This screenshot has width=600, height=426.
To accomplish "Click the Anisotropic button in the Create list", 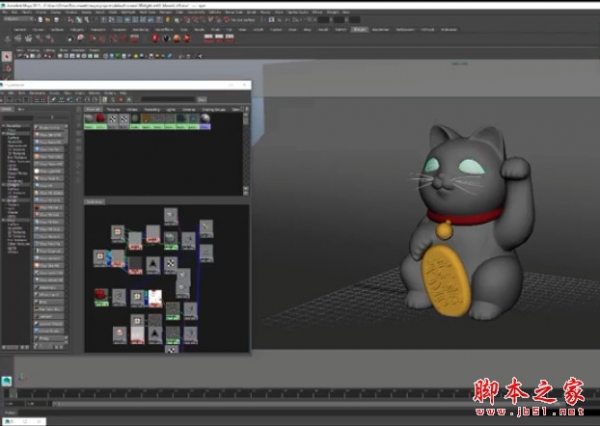I will 49,287.
